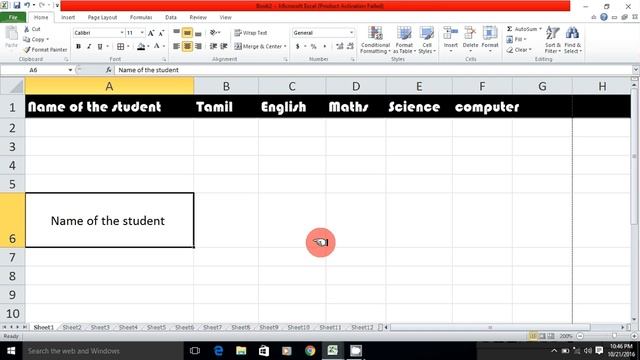This screenshot has height=360, width=640.
Task: Toggle Underline formatting
Action: pos(100,47)
